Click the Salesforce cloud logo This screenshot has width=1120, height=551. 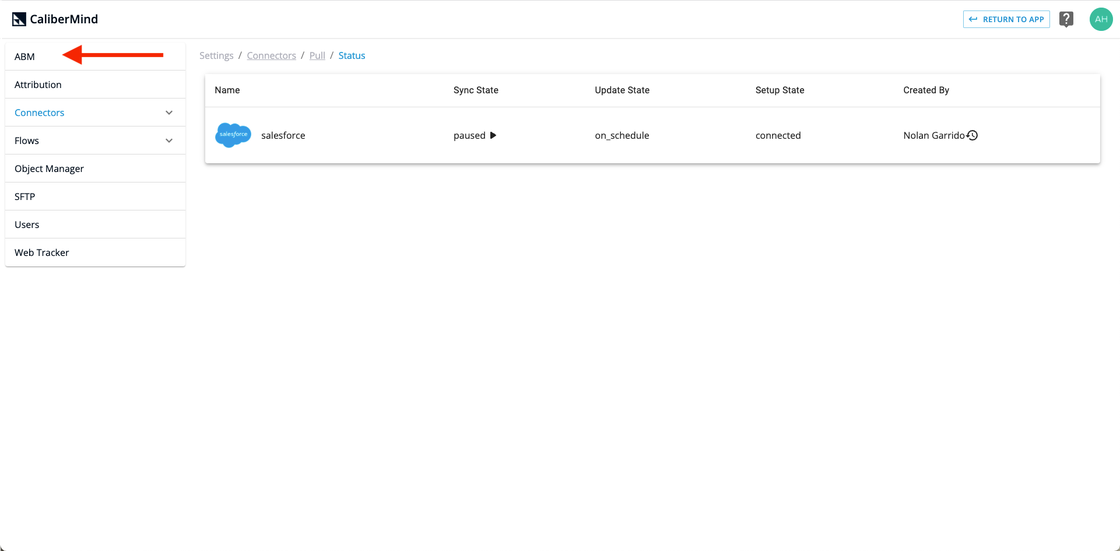coord(233,135)
